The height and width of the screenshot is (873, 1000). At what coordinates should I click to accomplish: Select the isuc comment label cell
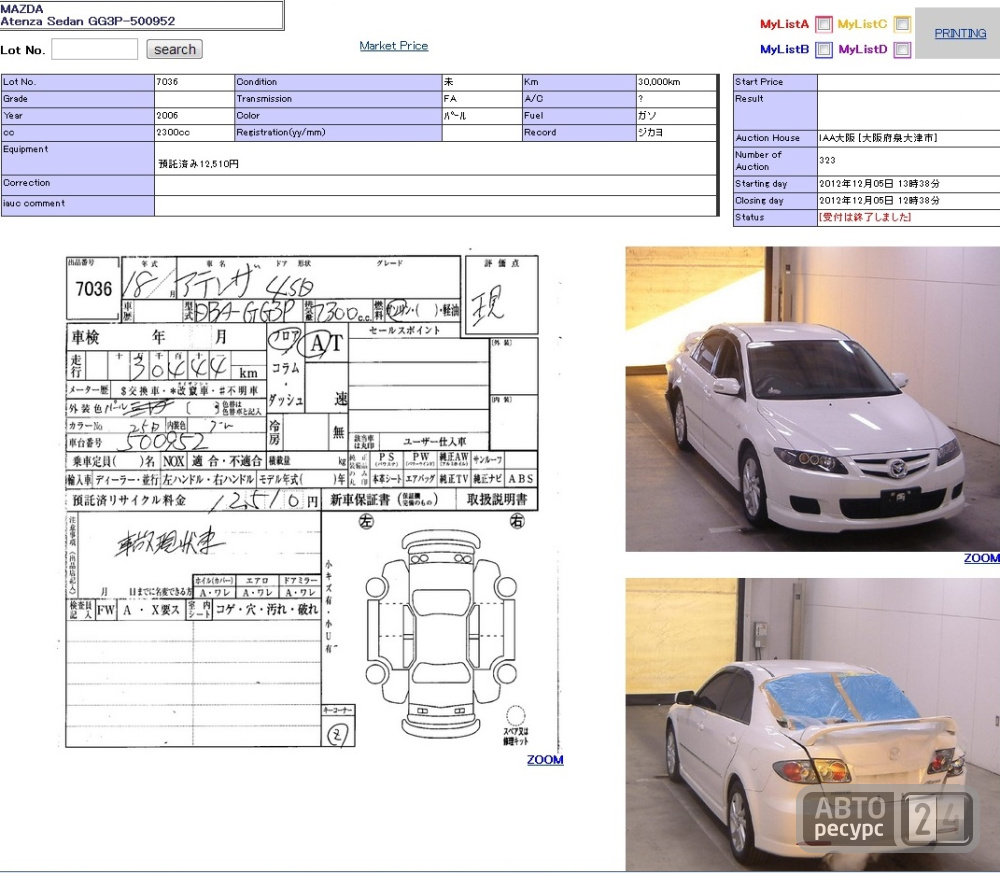77,205
